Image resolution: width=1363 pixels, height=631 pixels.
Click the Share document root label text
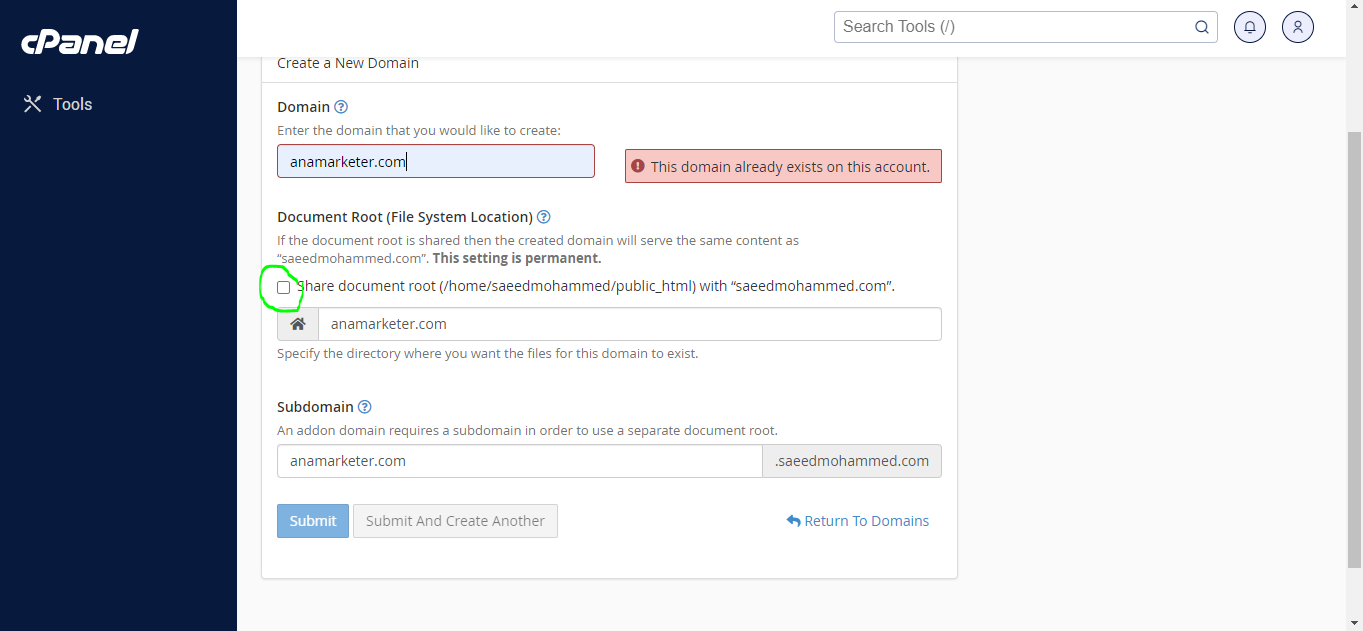pyautogui.click(x=597, y=286)
